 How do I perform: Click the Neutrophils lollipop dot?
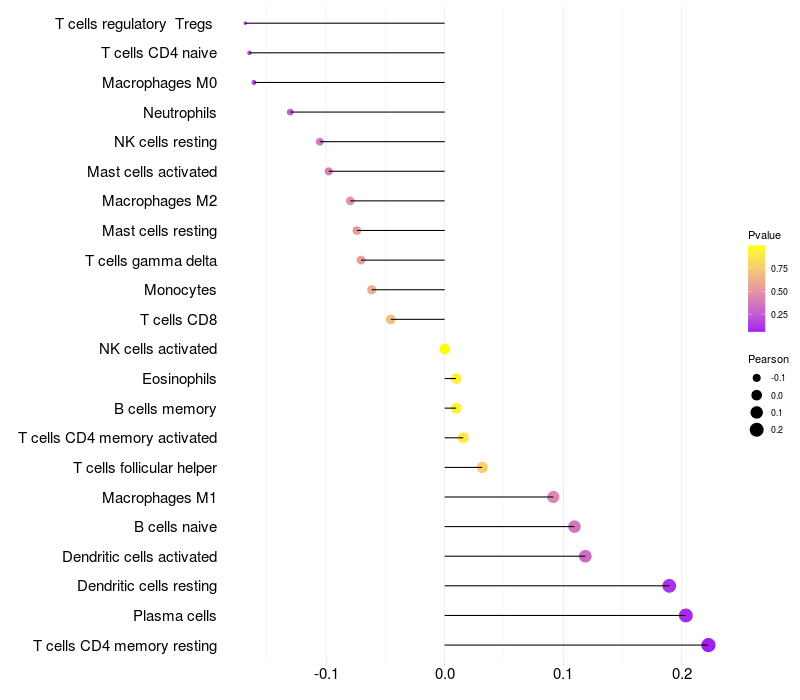tap(290, 112)
